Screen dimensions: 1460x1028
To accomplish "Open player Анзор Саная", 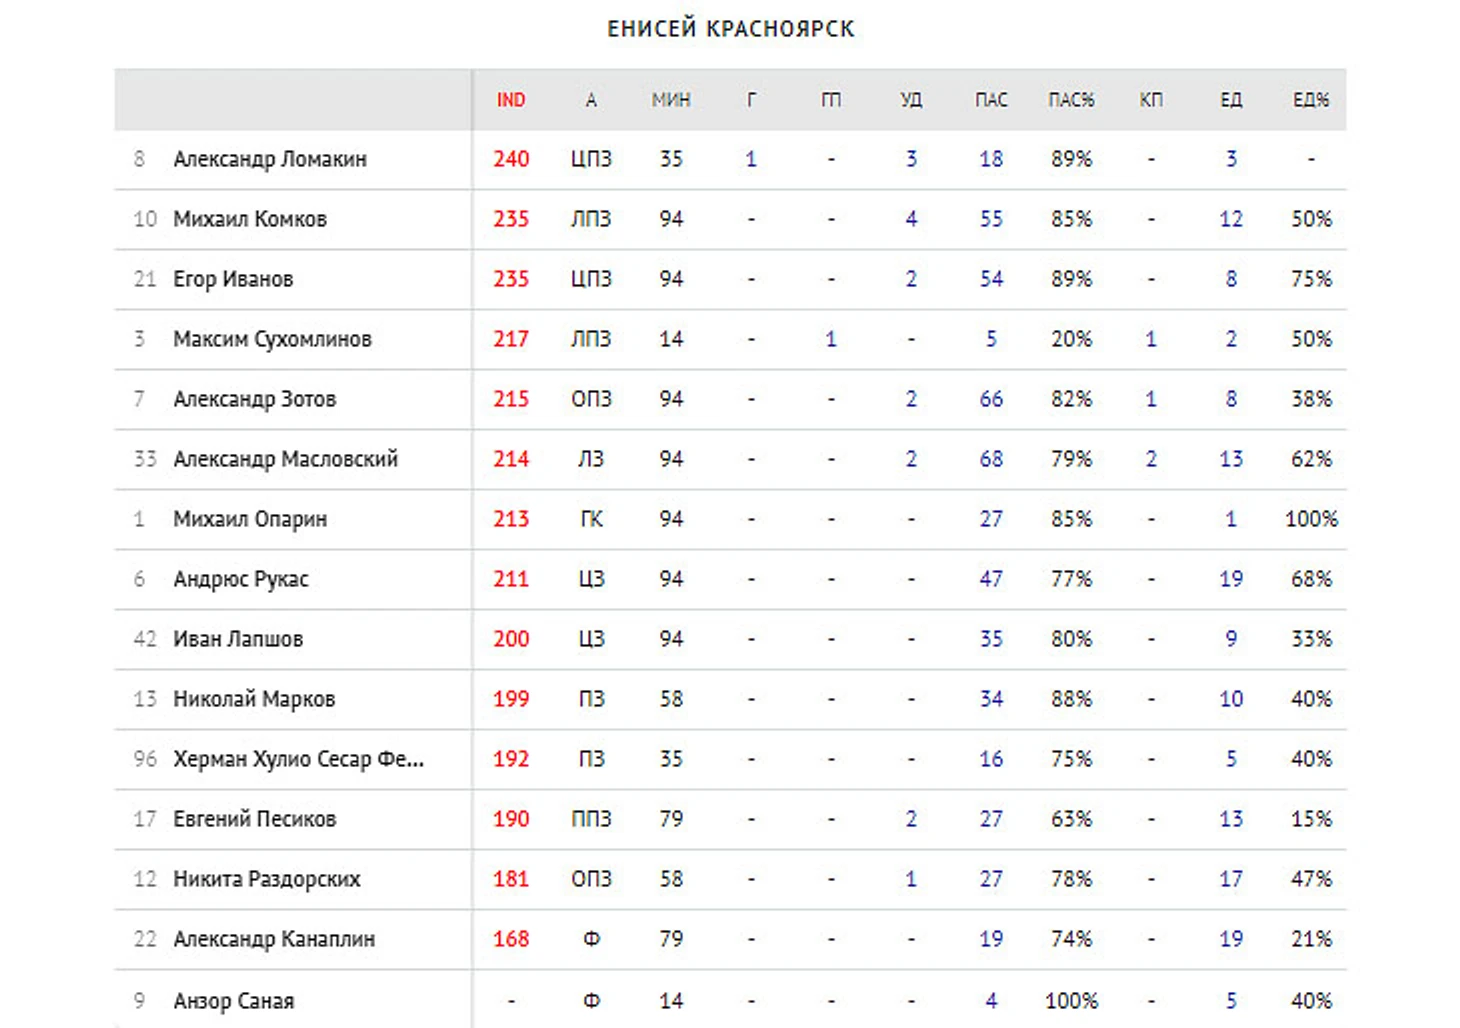I will click(x=234, y=1001).
